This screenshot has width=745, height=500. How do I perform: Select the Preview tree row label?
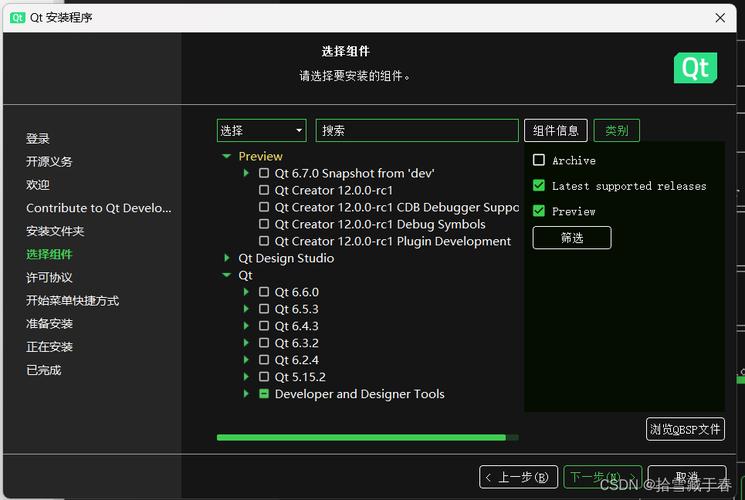click(x=260, y=156)
